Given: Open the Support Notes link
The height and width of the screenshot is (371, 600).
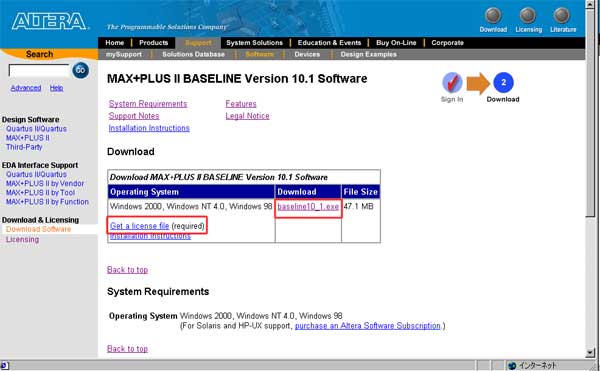Looking at the screenshot, I should point(134,116).
